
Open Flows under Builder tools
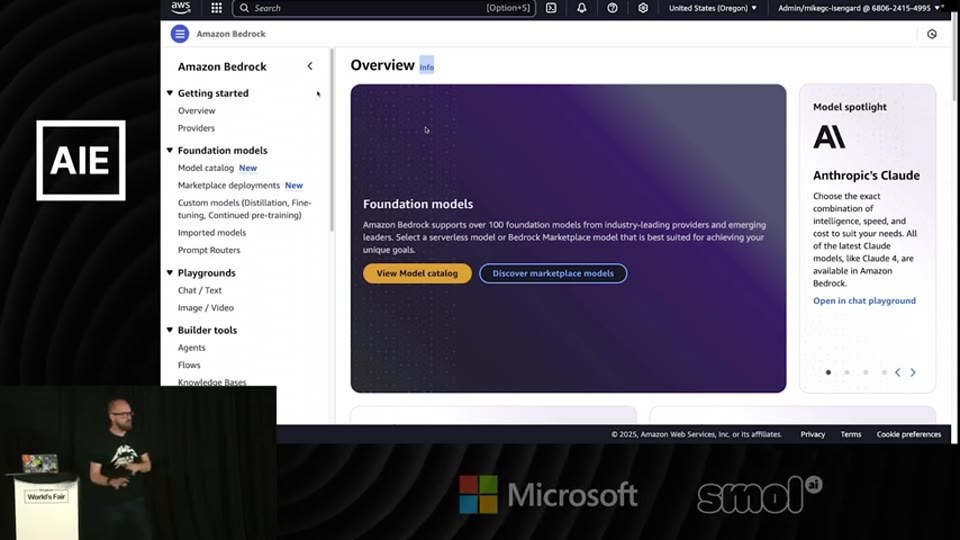point(189,365)
